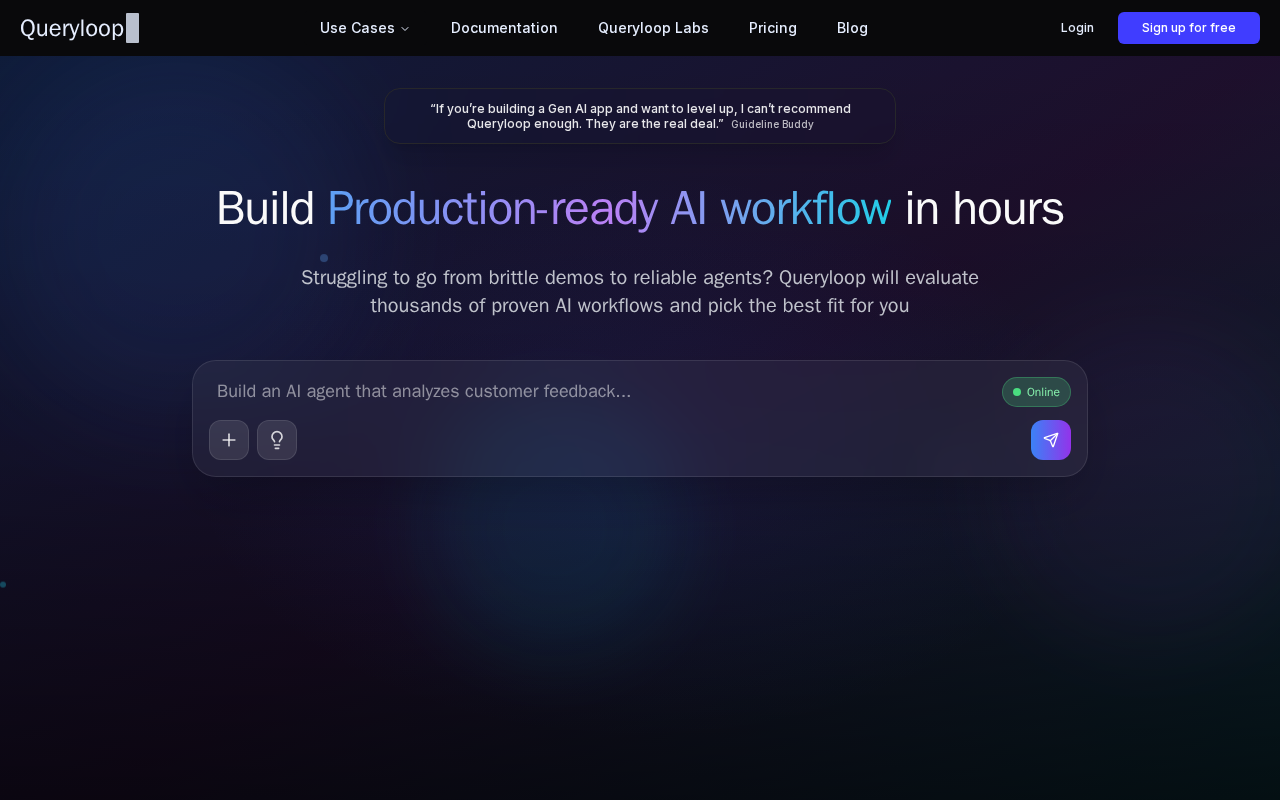The image size is (1280, 800).
Task: Open the Pricing page
Action: (773, 28)
